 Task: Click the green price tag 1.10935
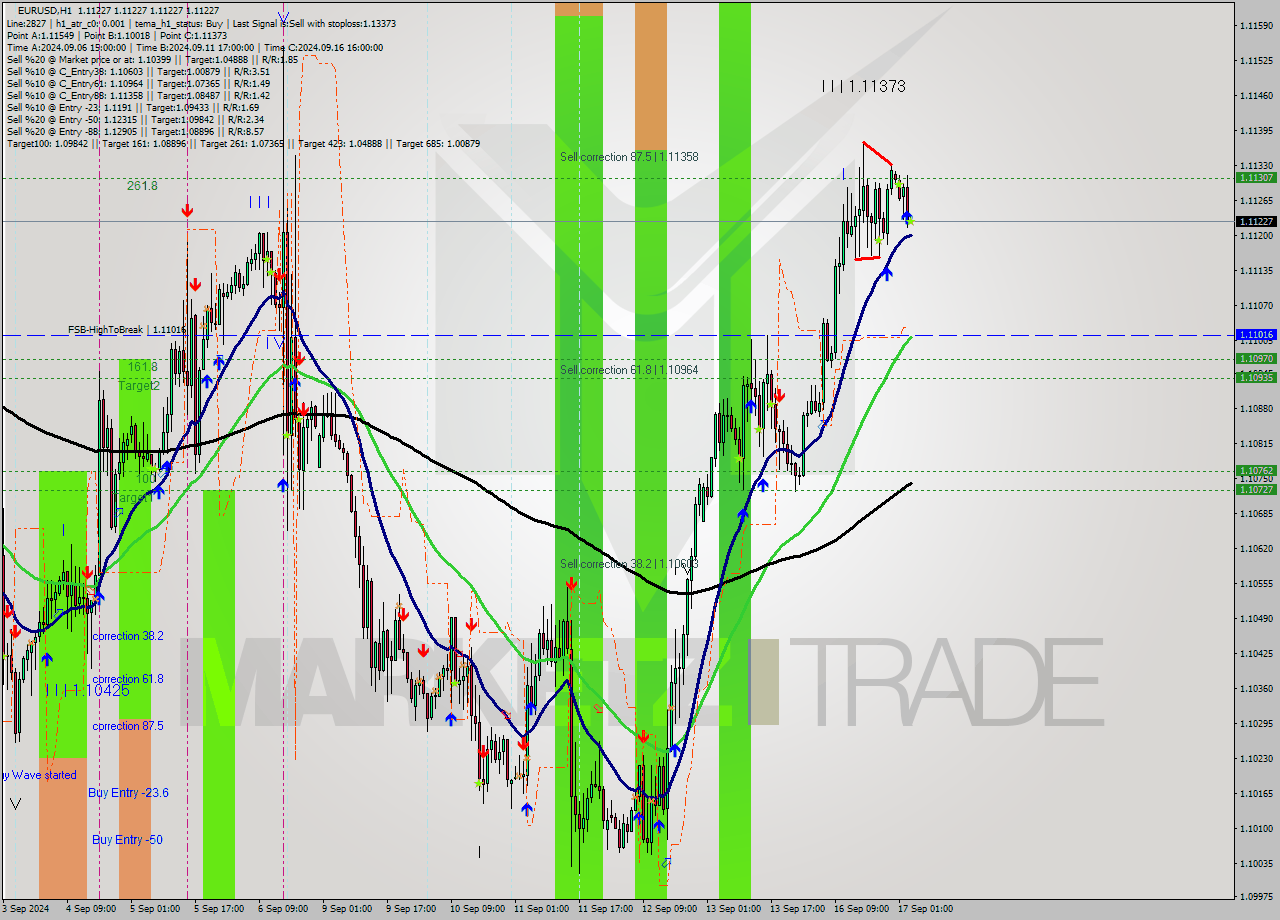click(1256, 377)
